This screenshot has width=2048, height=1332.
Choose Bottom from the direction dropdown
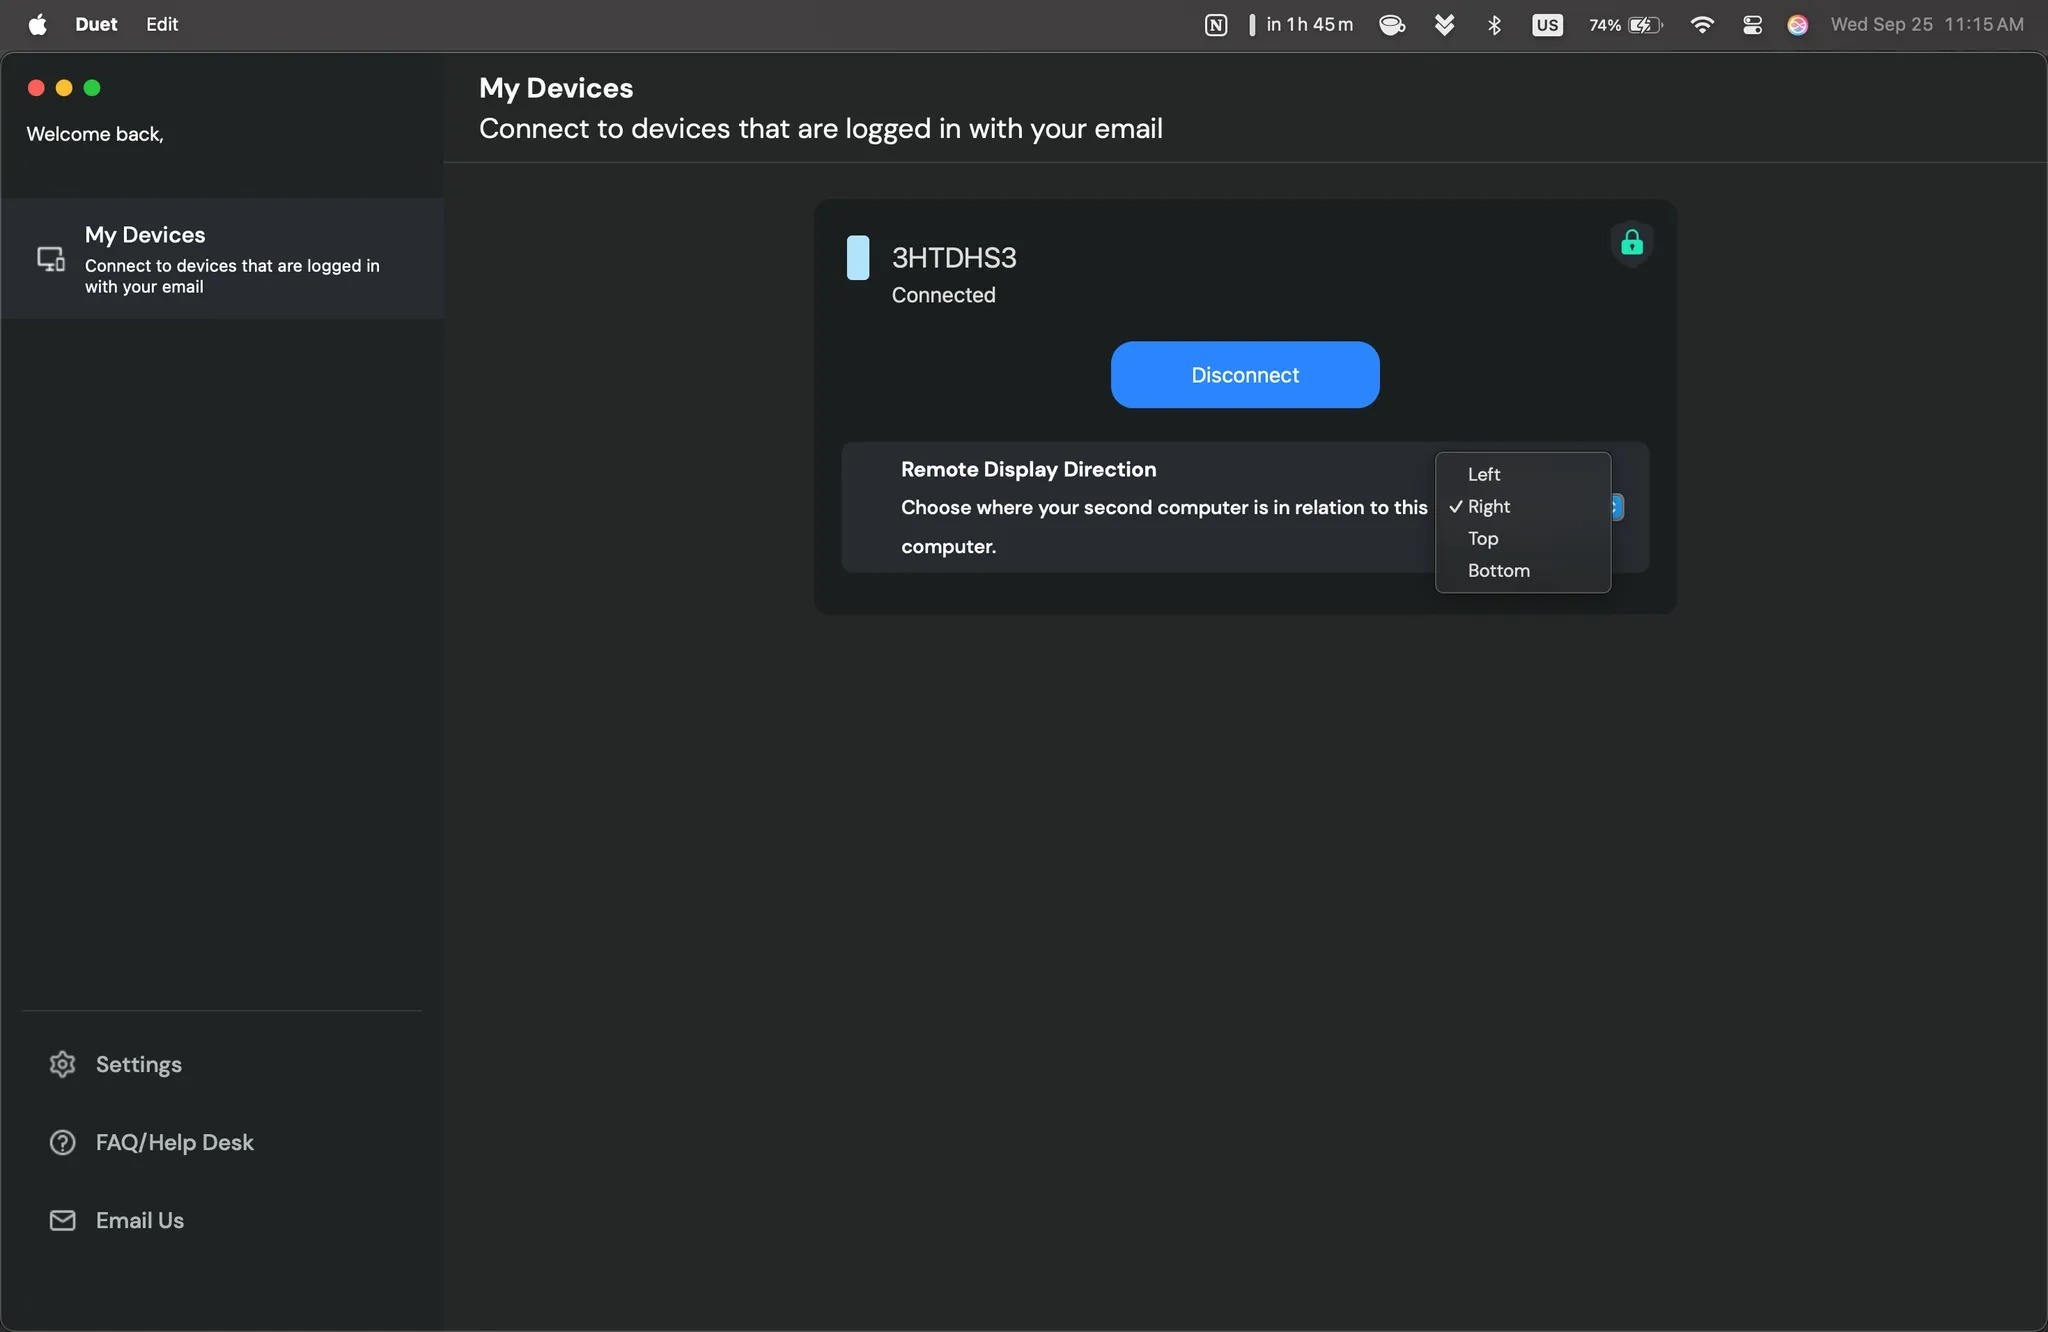(1498, 570)
